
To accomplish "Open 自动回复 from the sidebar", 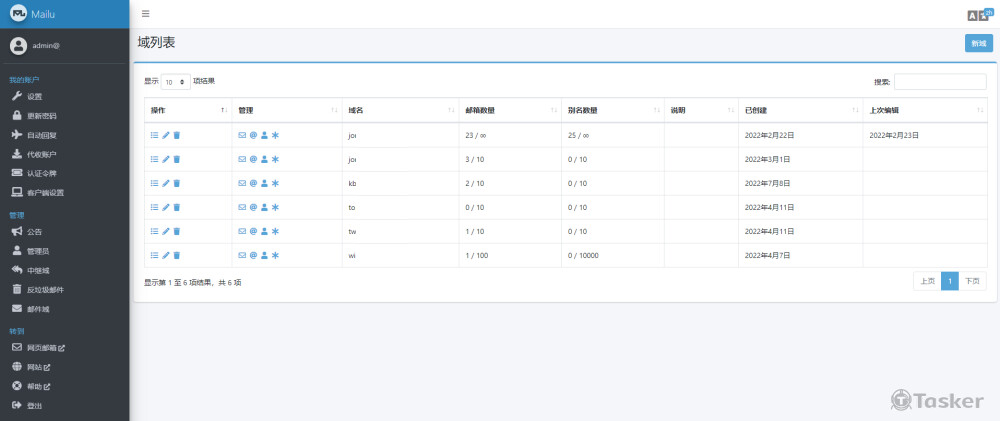I will pos(42,135).
